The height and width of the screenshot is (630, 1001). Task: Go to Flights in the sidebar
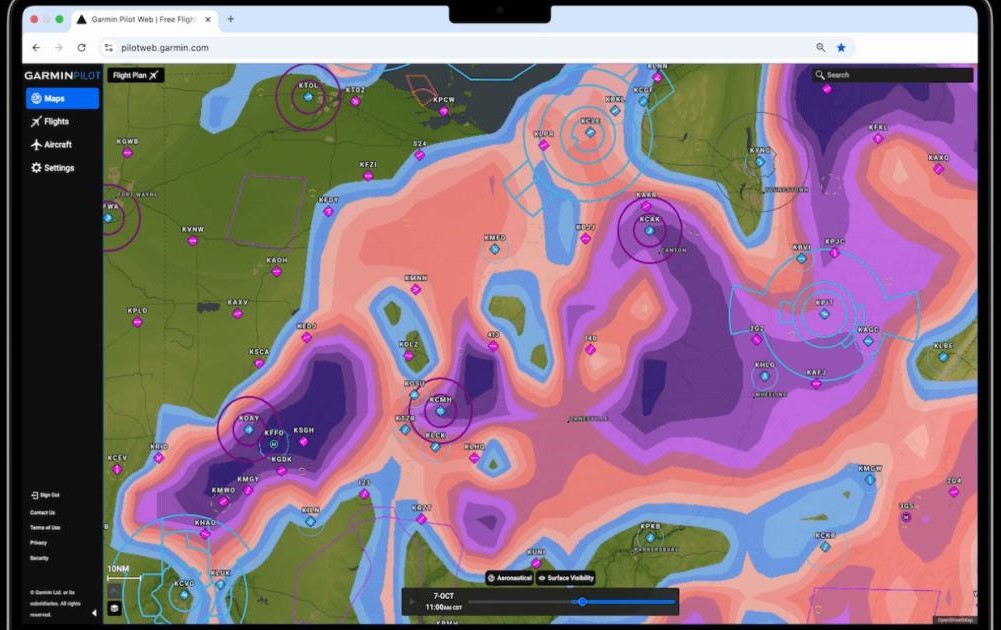pos(55,121)
